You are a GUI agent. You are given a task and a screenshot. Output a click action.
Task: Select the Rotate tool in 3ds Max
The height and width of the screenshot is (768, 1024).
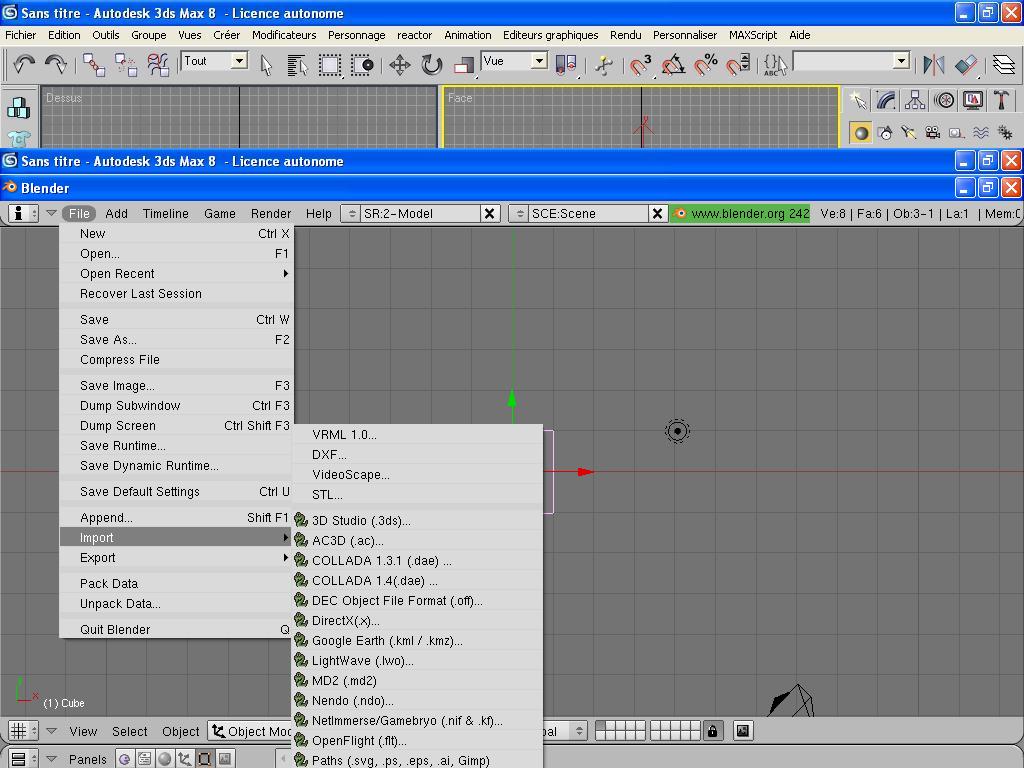pos(432,65)
